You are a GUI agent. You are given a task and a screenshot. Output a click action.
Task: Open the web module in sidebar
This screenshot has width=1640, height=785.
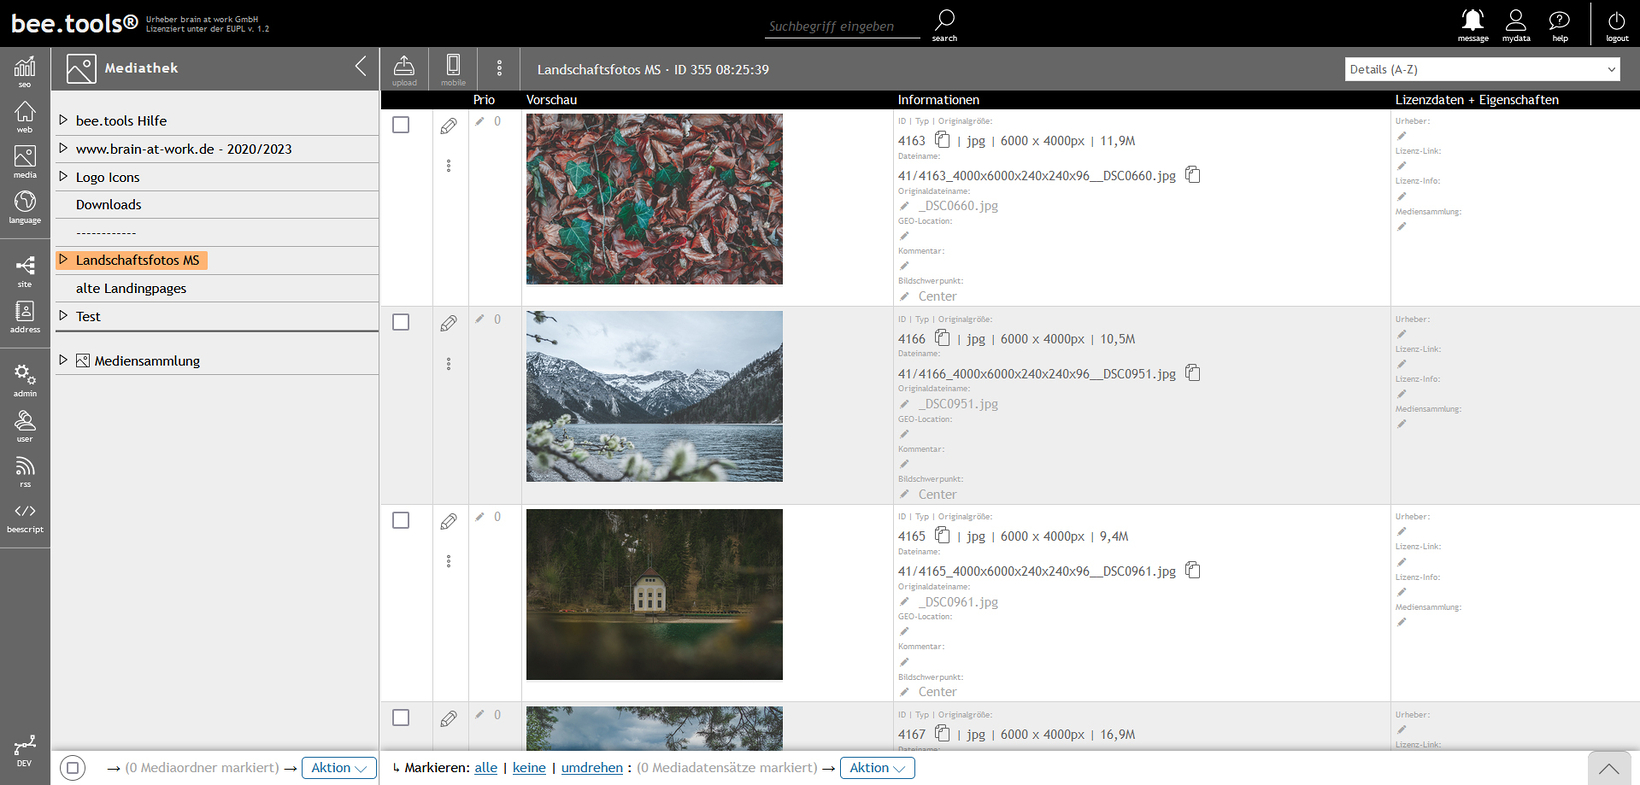click(x=25, y=116)
